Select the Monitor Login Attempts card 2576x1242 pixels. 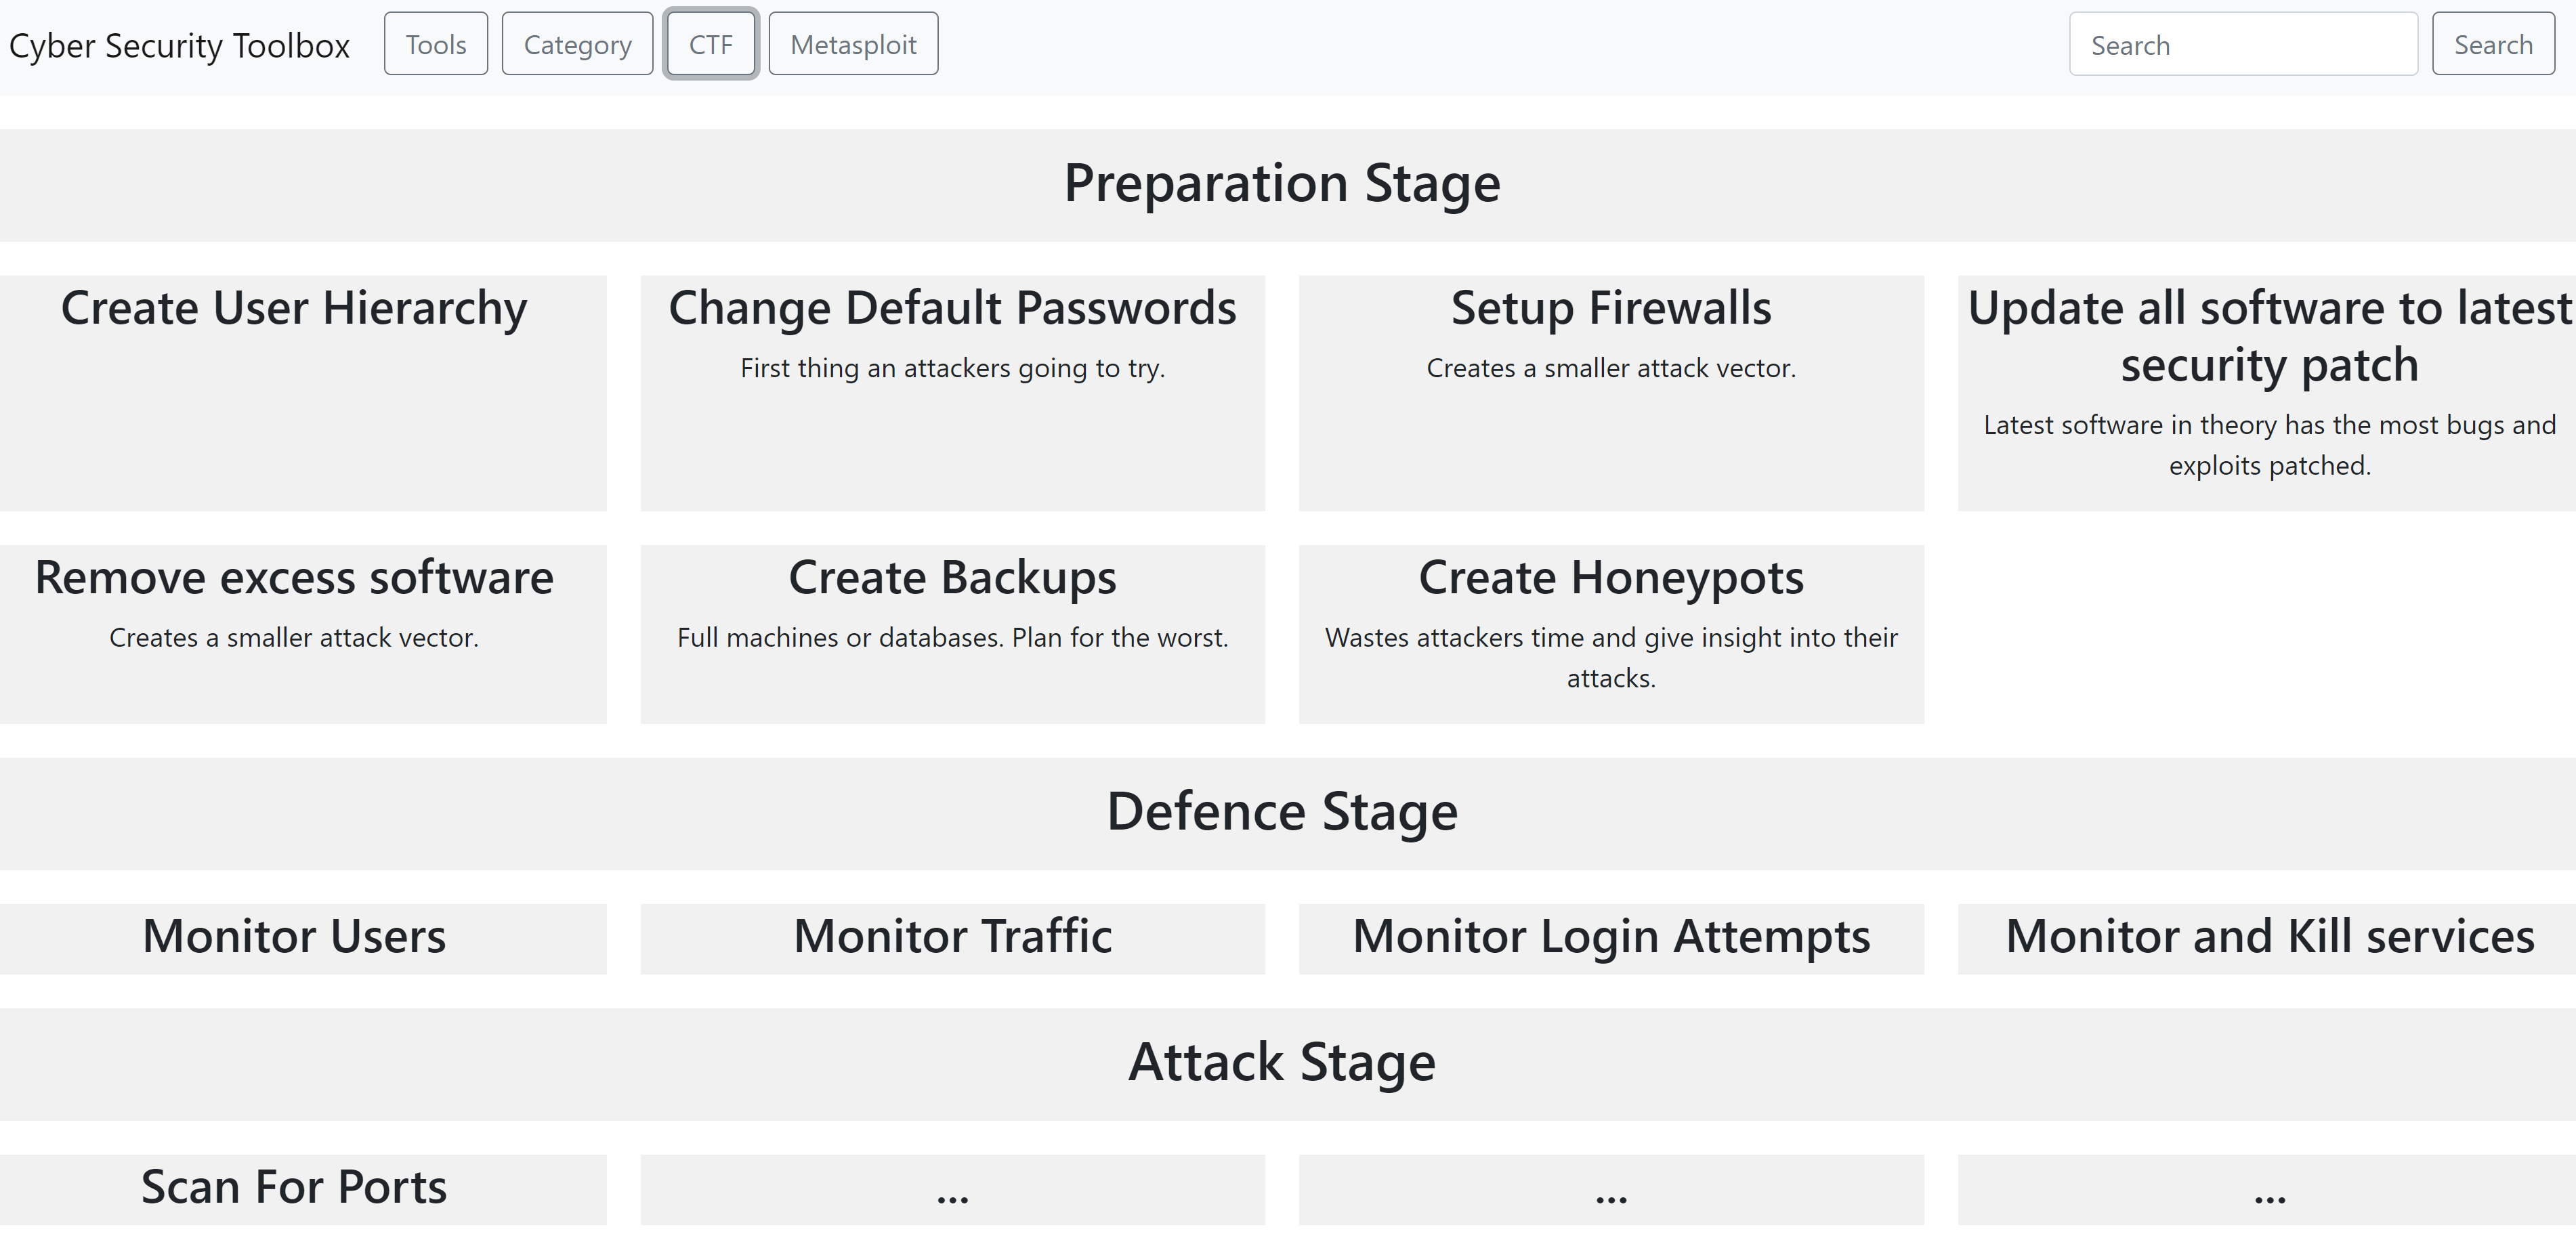1611,939
